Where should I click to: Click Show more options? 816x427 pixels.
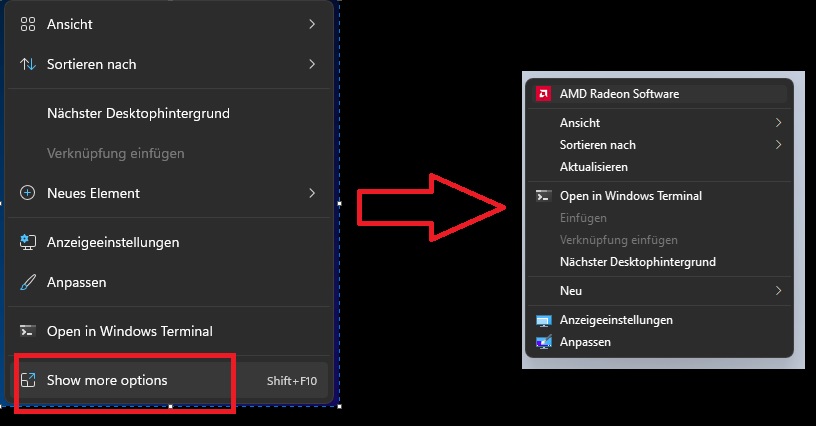click(x=169, y=380)
